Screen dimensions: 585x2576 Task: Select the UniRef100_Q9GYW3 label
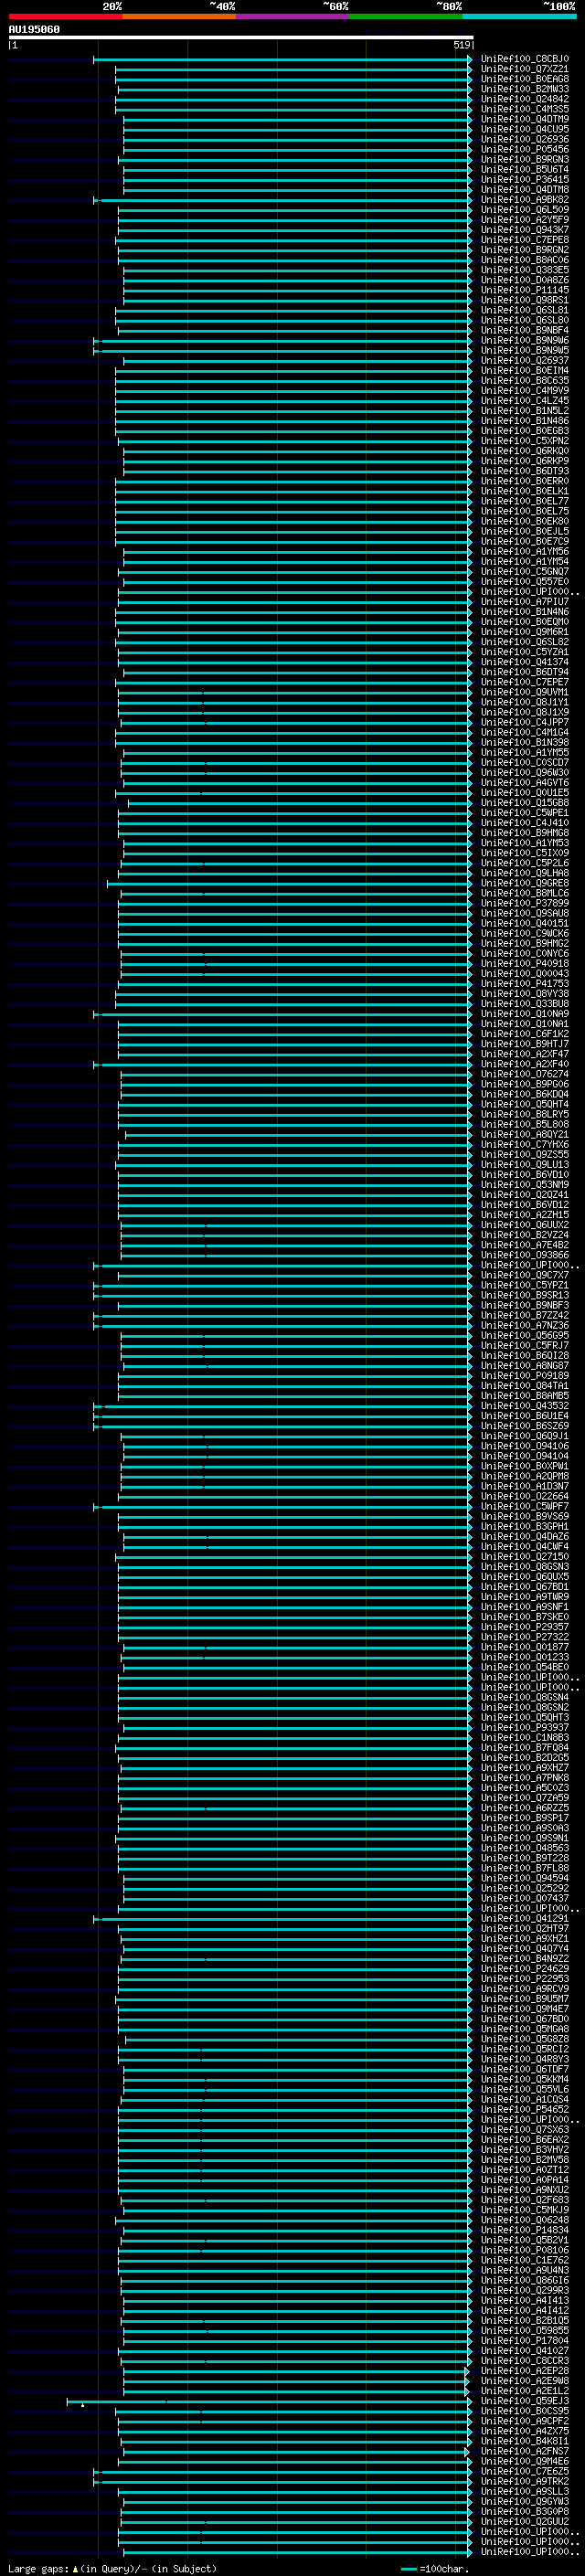(x=525, y=2502)
